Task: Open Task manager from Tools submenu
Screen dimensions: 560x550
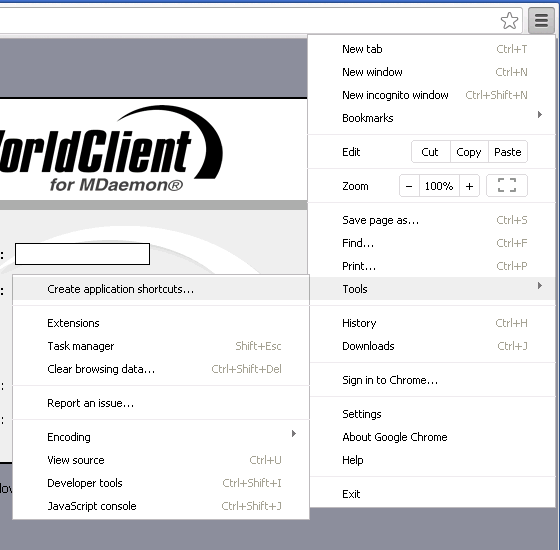Action: [x=161, y=346]
